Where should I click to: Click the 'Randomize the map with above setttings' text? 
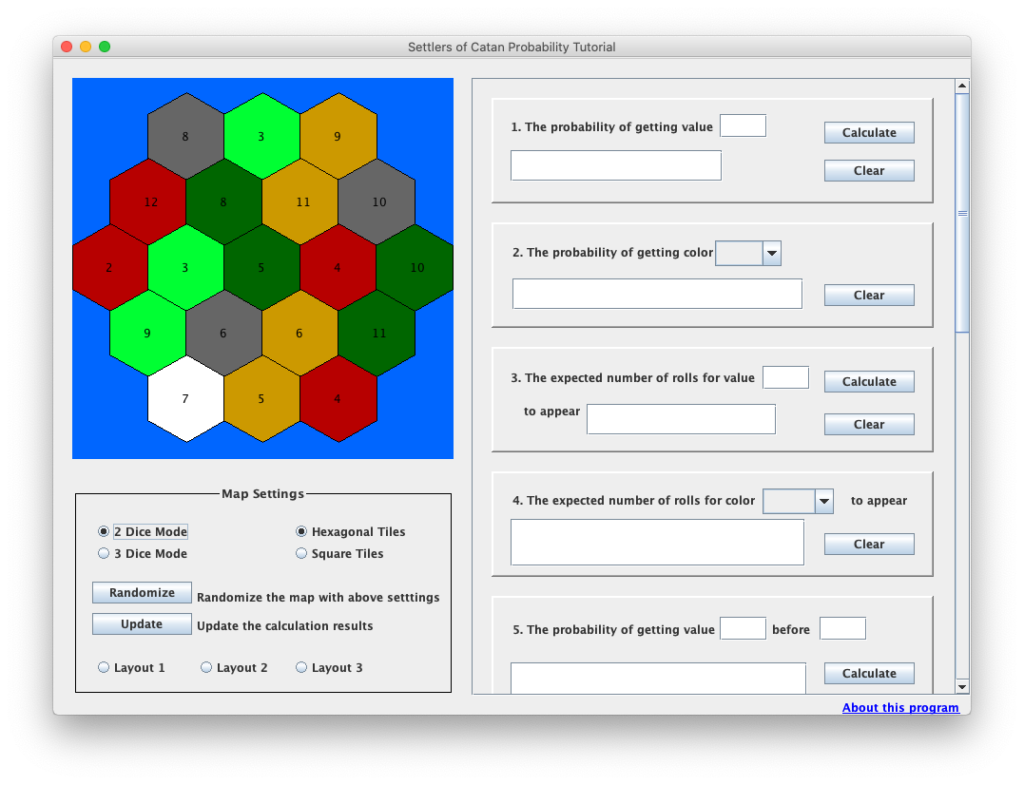pos(318,597)
